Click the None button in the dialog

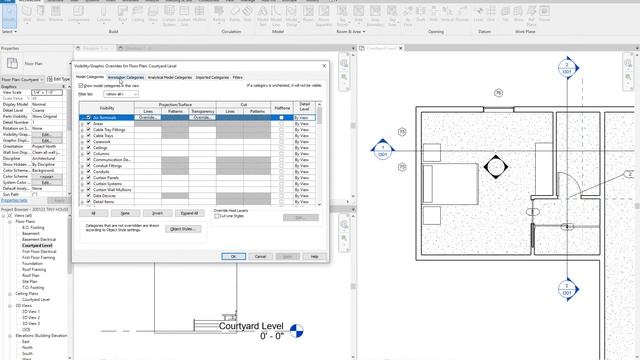pyautogui.click(x=125, y=213)
